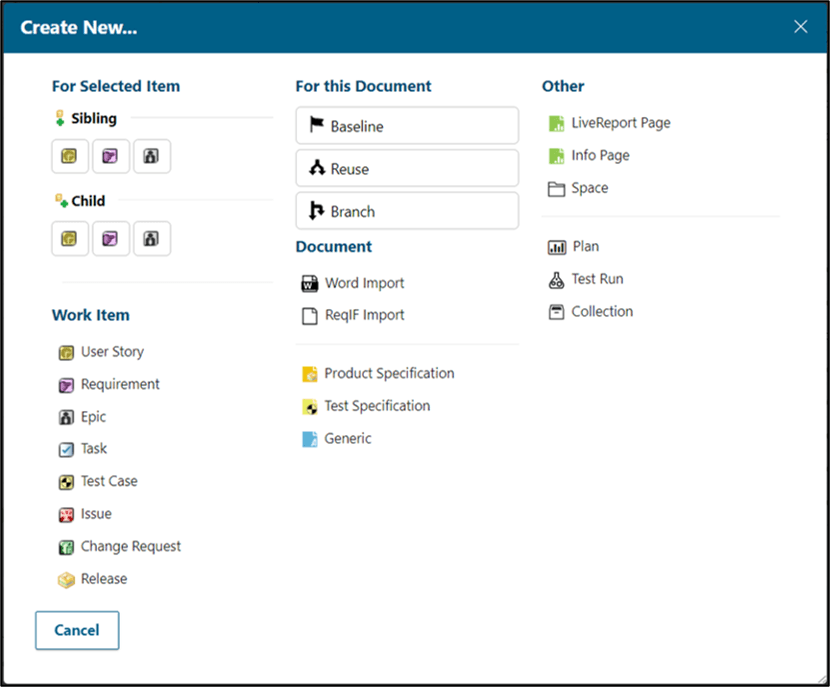Create a new Release work item

pos(103,579)
